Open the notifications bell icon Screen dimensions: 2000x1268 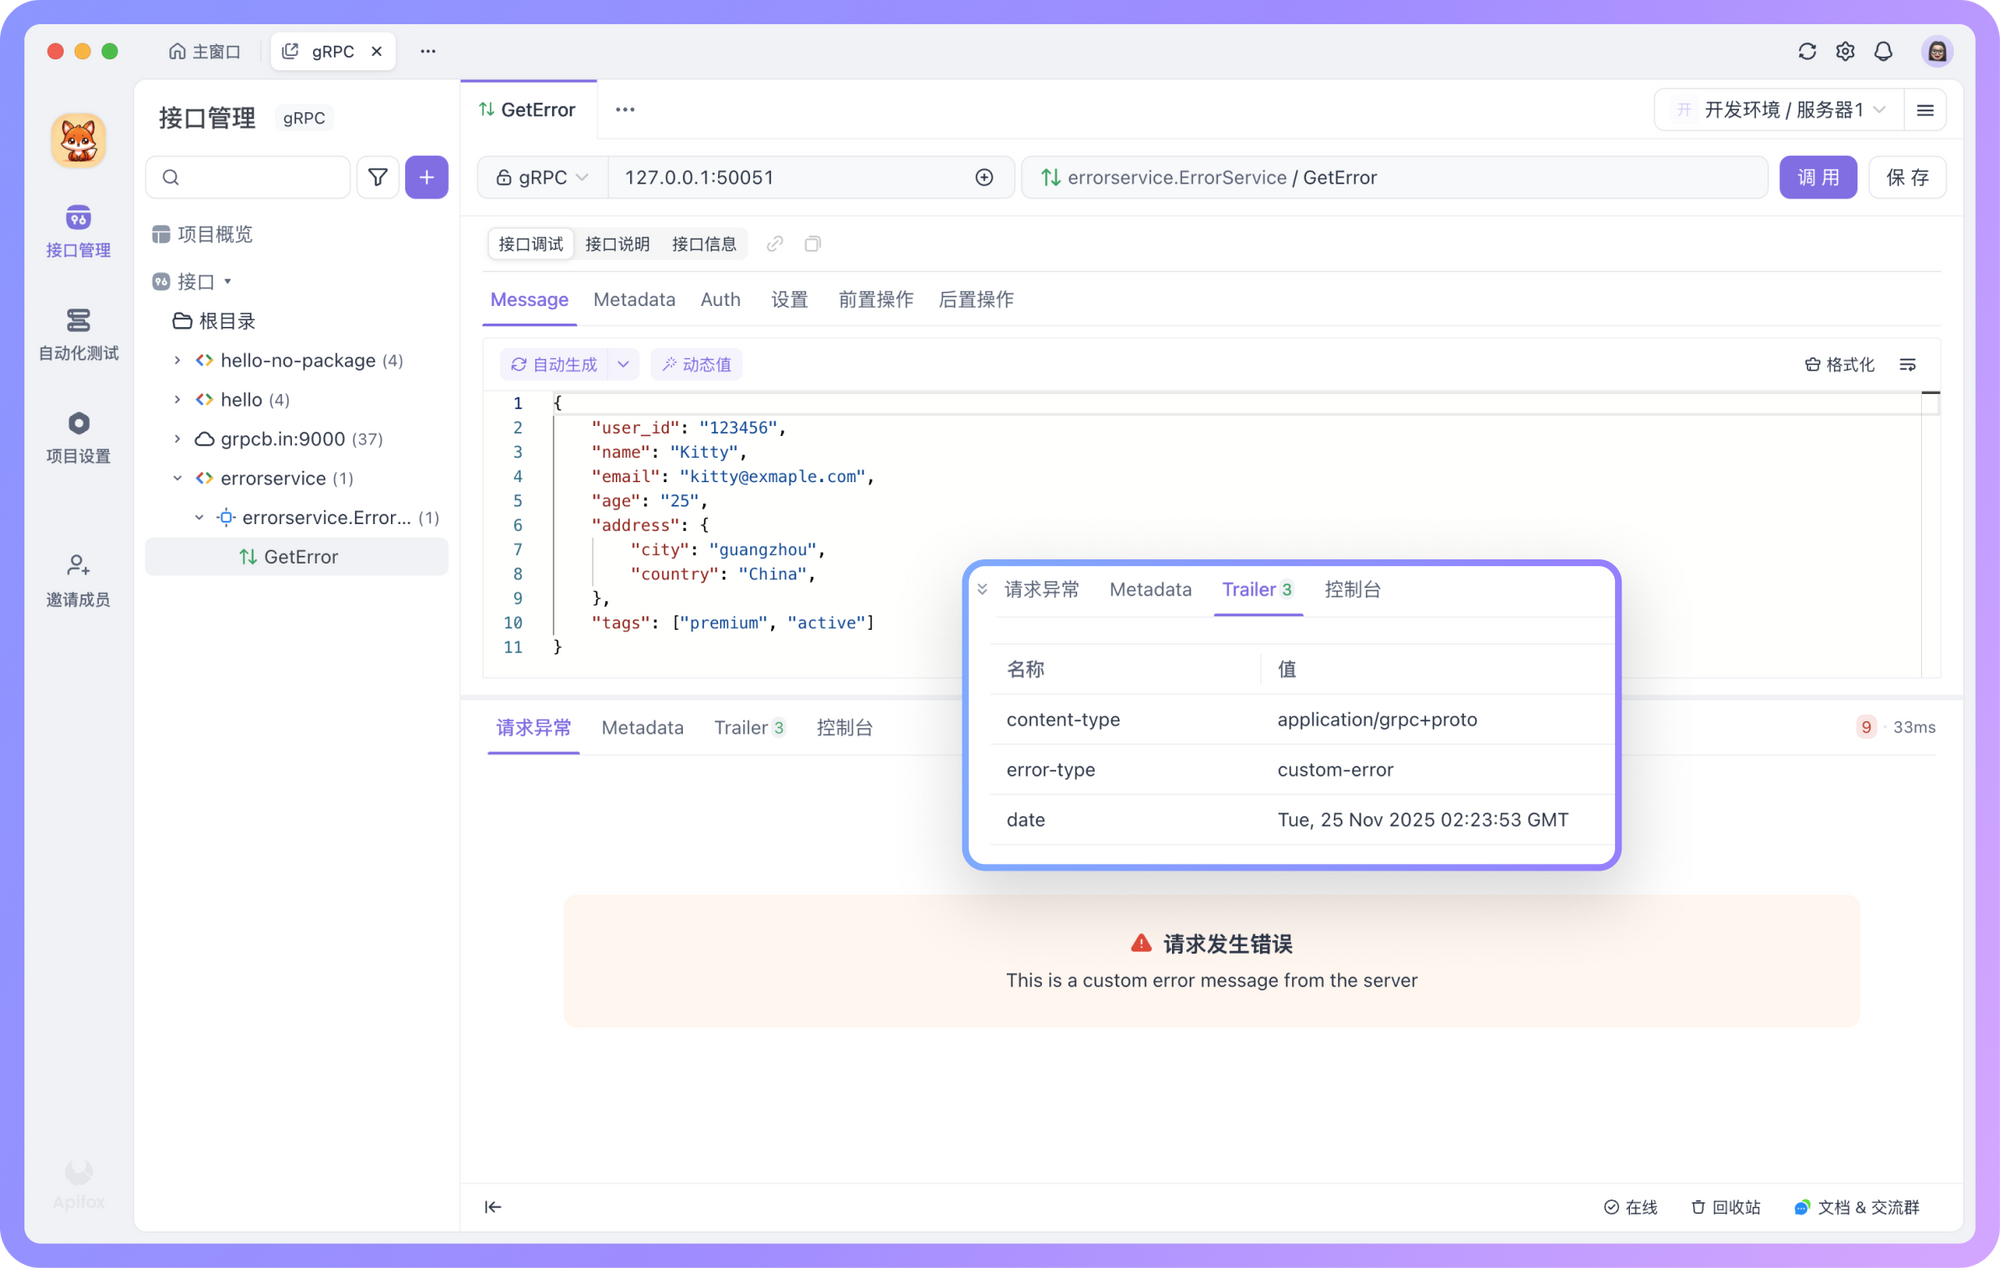click(1883, 51)
